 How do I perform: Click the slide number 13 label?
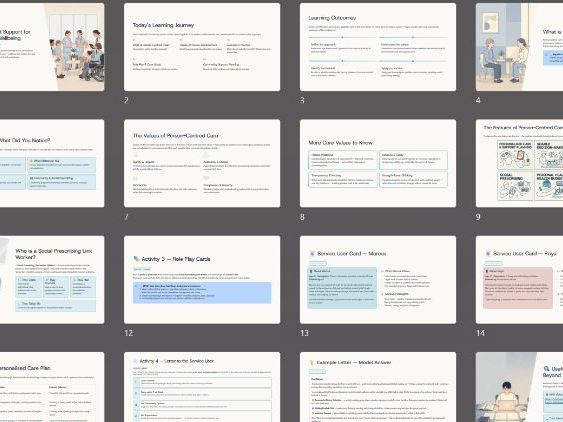304,333
